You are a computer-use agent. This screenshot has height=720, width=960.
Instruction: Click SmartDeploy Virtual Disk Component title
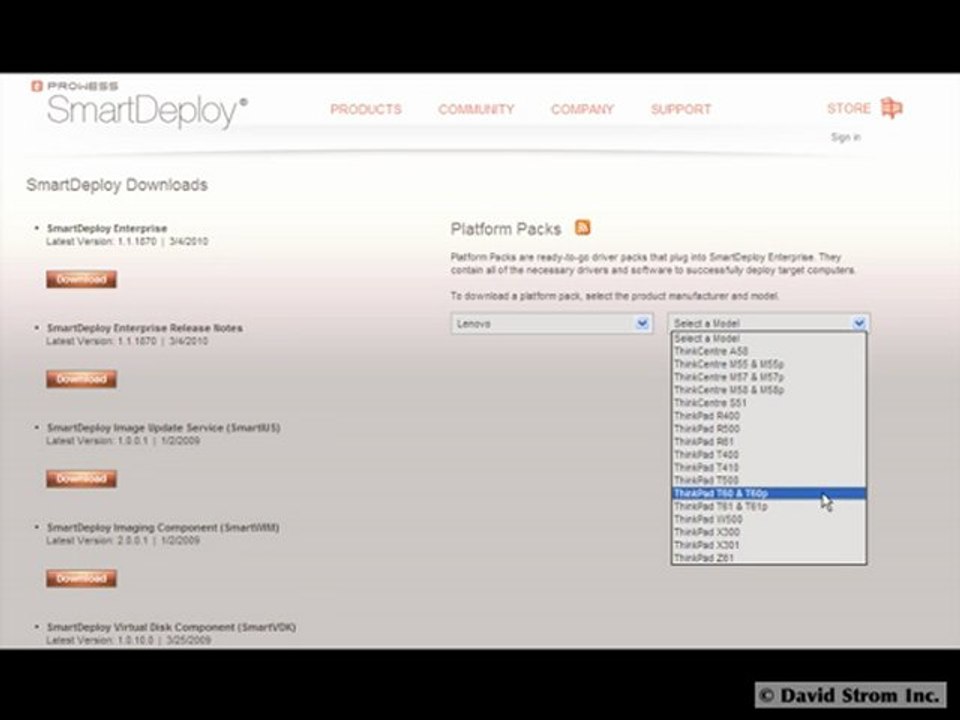(x=171, y=627)
